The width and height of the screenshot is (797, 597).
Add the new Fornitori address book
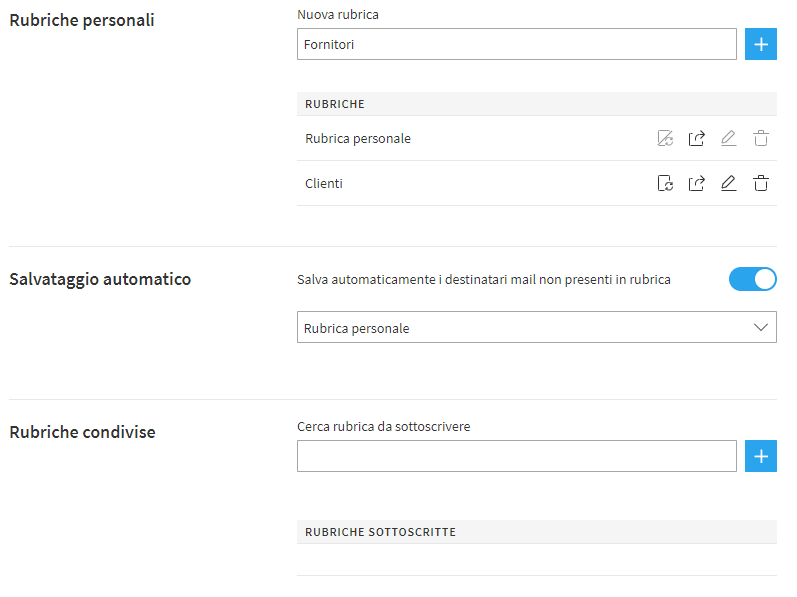(x=761, y=44)
